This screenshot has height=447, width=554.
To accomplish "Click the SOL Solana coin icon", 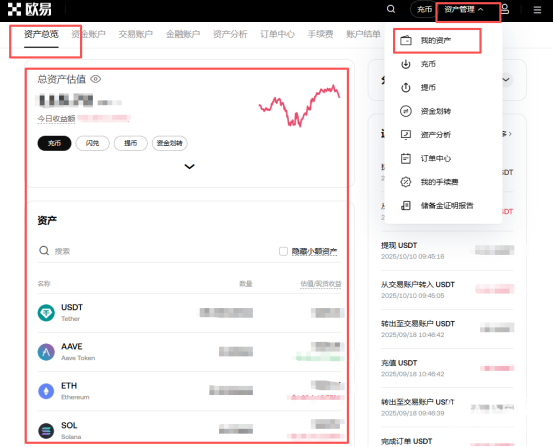I will (46, 431).
